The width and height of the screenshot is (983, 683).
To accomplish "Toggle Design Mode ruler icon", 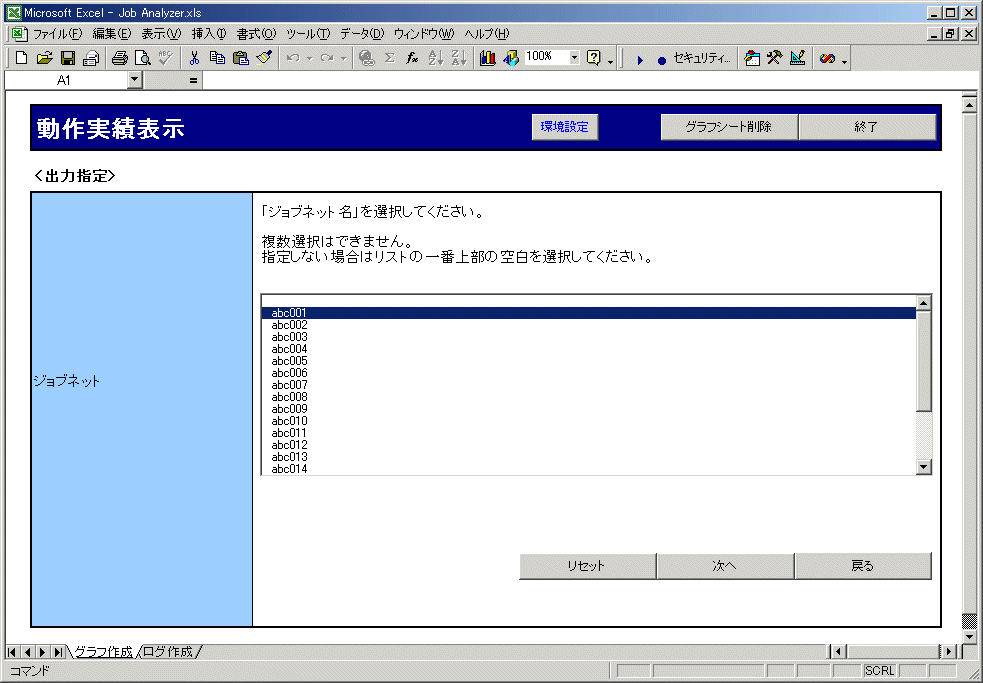I will (797, 58).
